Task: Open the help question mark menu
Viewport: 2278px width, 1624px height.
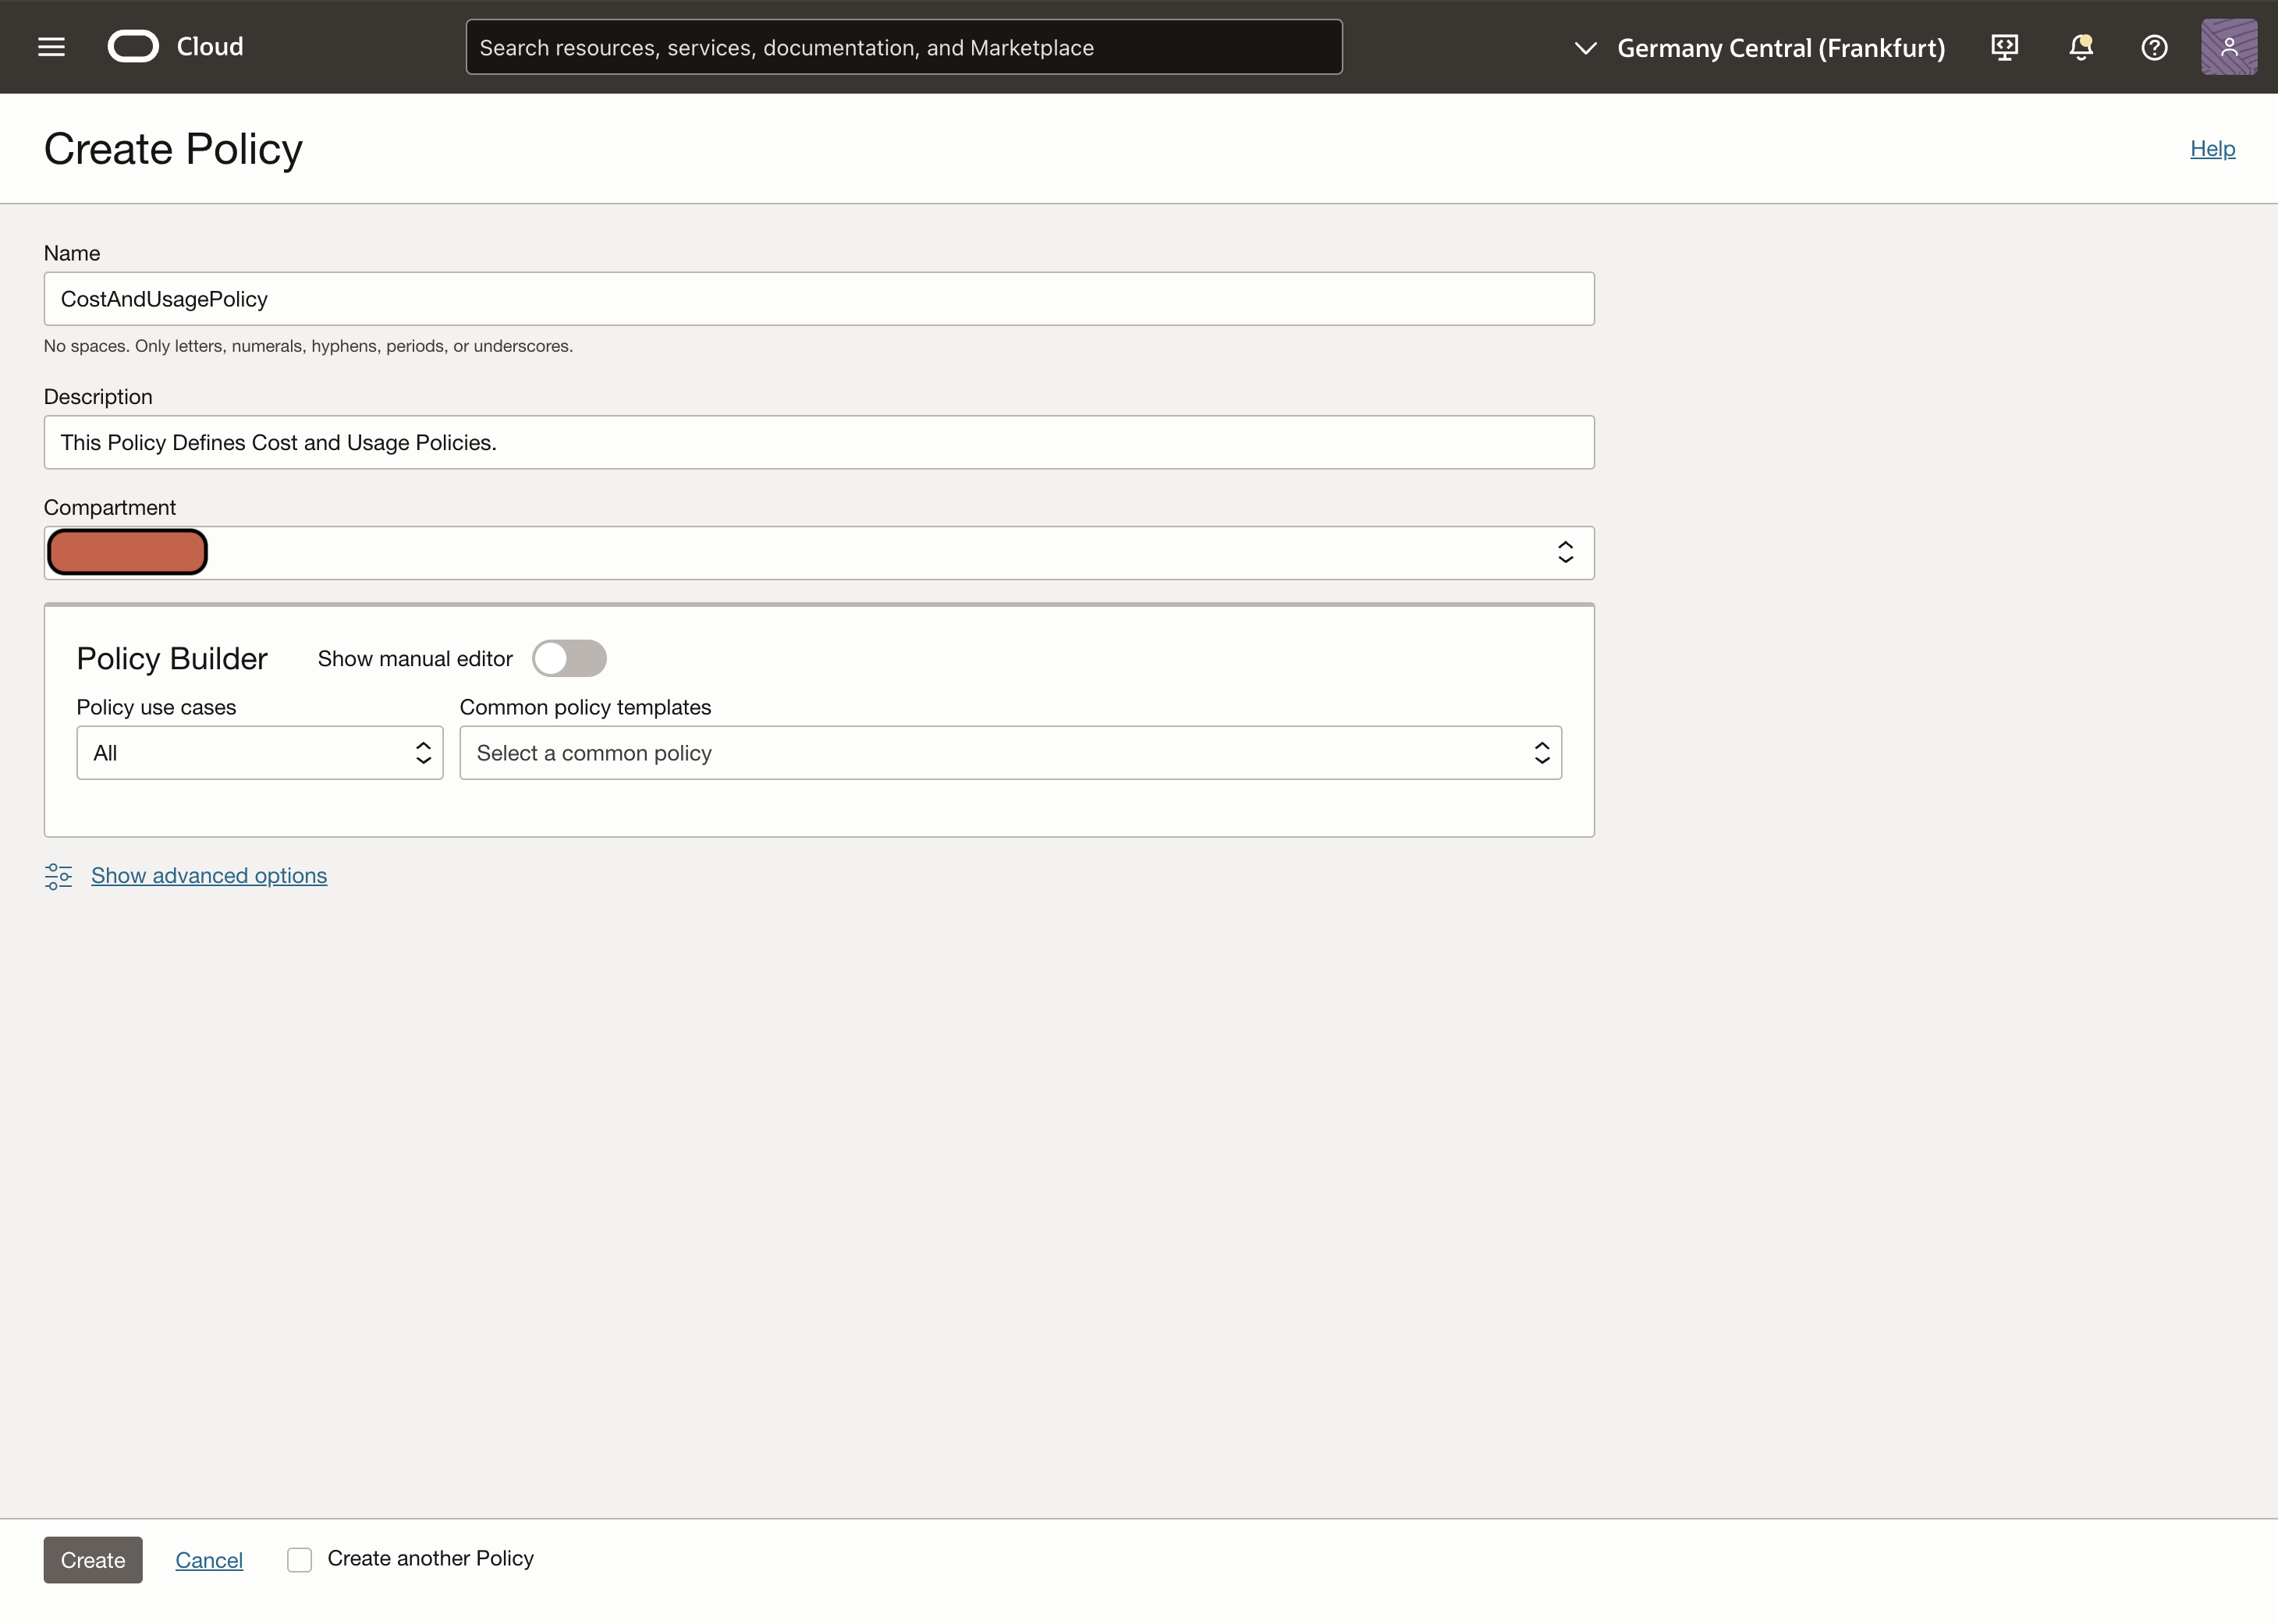Action: (x=2154, y=47)
